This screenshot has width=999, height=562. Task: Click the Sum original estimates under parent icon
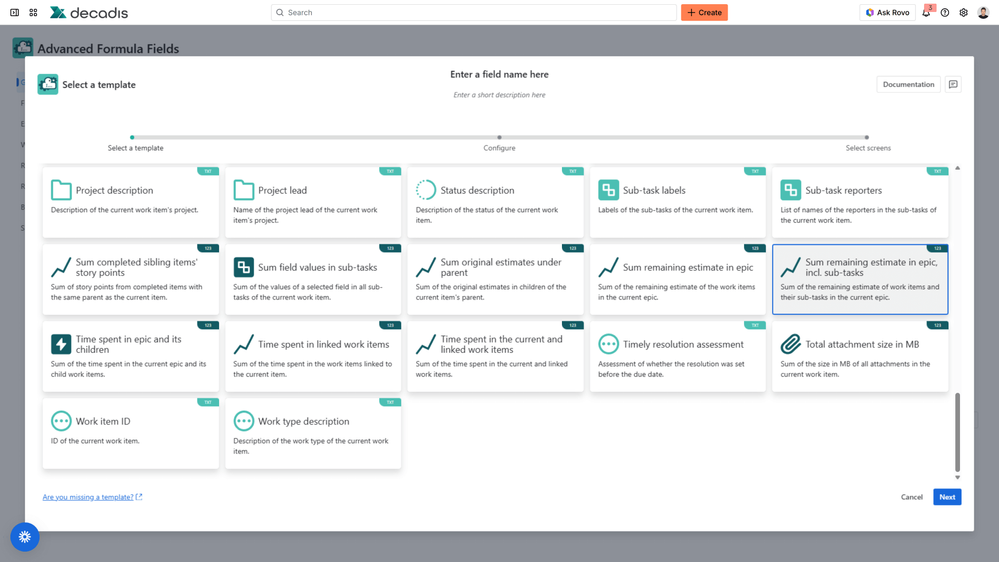click(x=426, y=267)
